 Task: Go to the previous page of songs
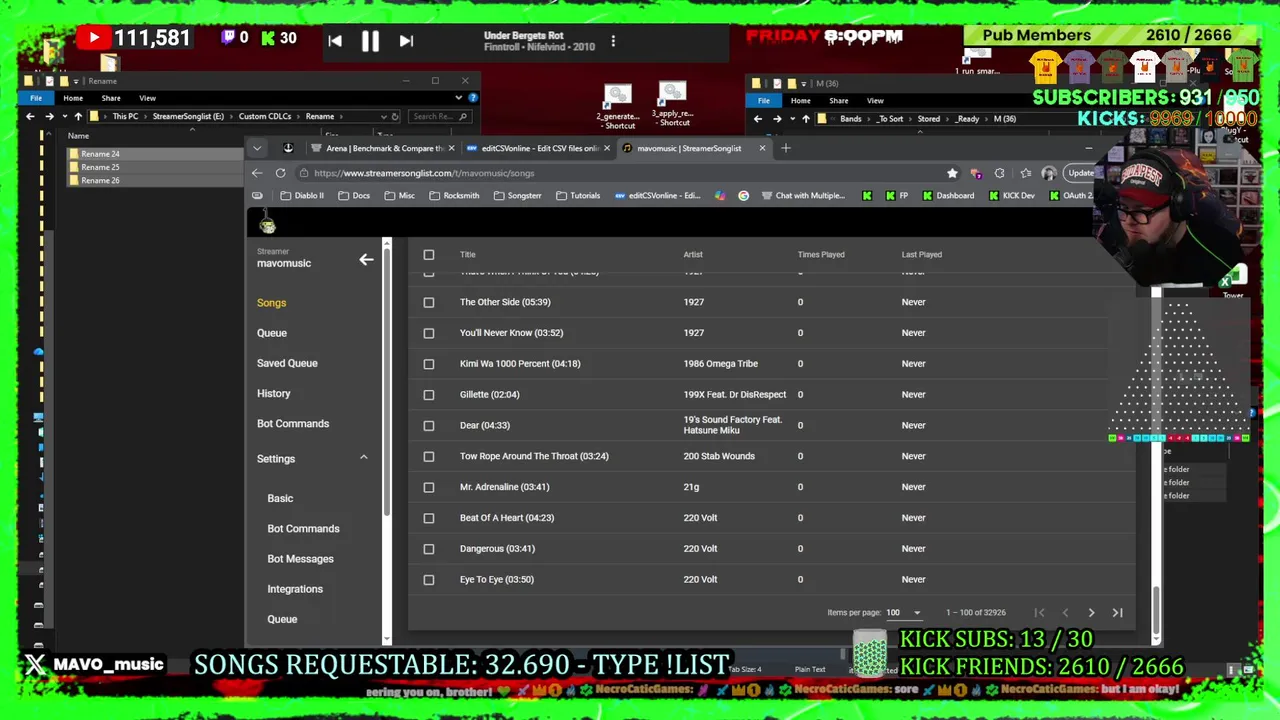tap(1065, 612)
